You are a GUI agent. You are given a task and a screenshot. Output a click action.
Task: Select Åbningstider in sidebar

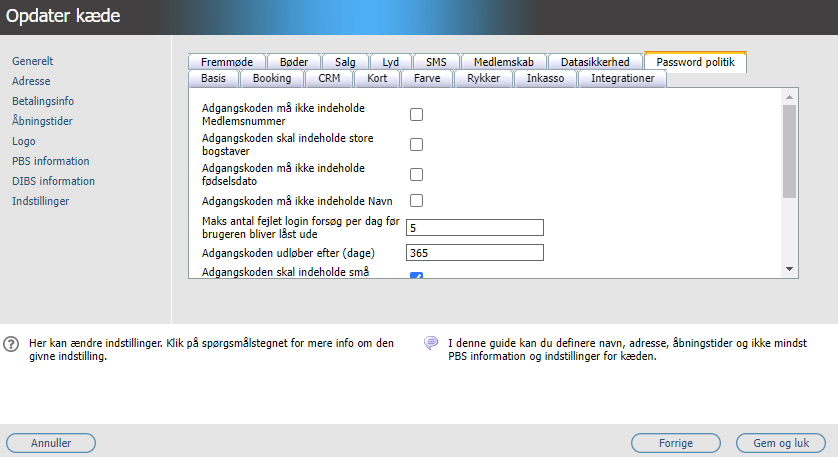pyautogui.click(x=42, y=121)
